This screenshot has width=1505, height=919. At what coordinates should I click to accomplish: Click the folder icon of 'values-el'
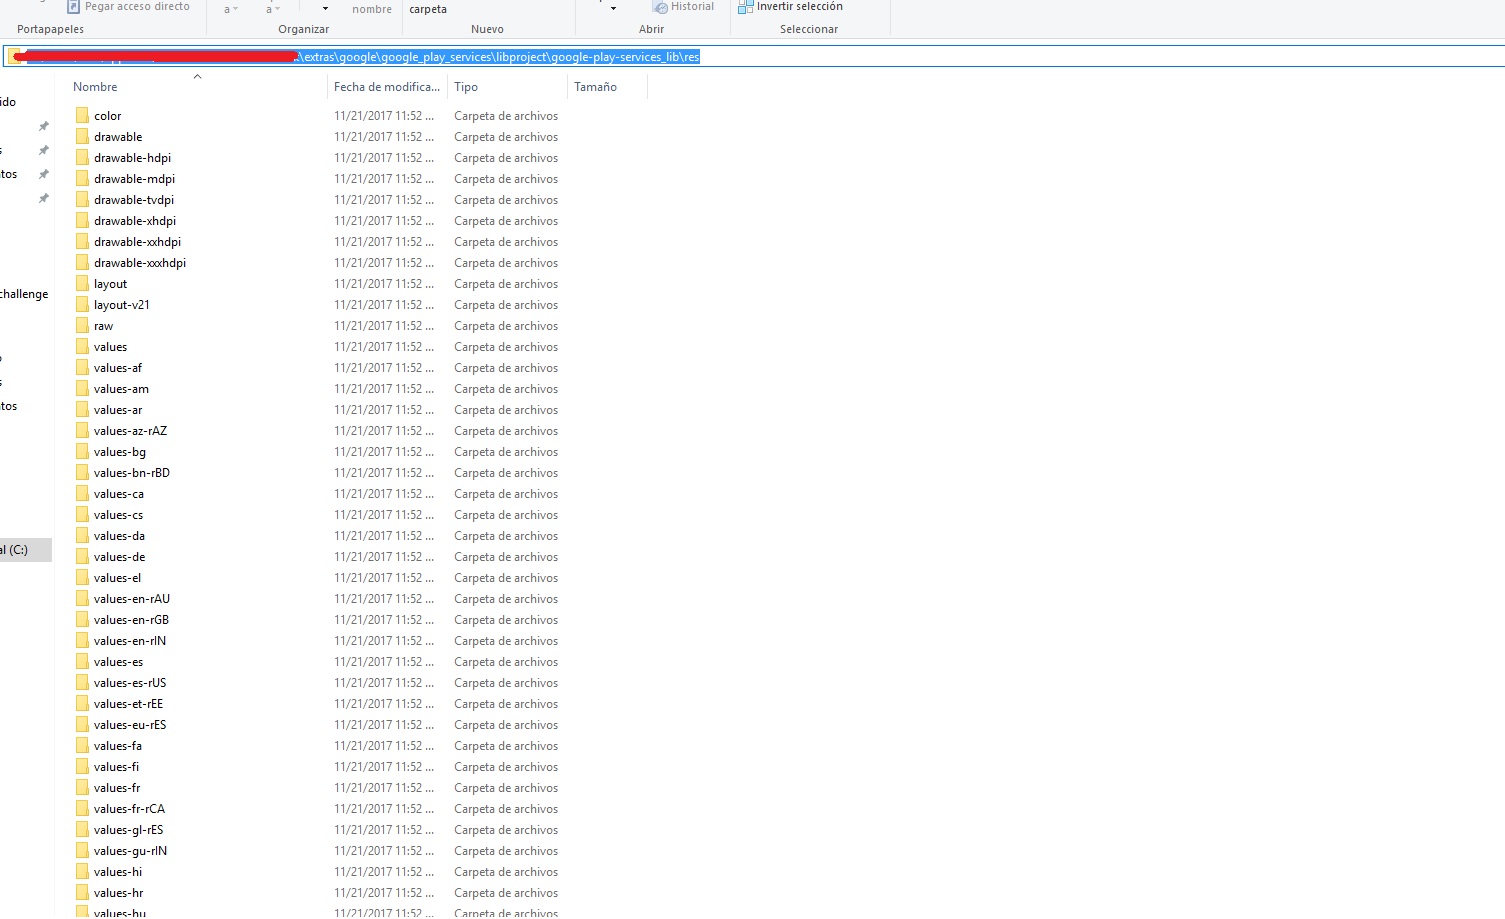pos(83,578)
